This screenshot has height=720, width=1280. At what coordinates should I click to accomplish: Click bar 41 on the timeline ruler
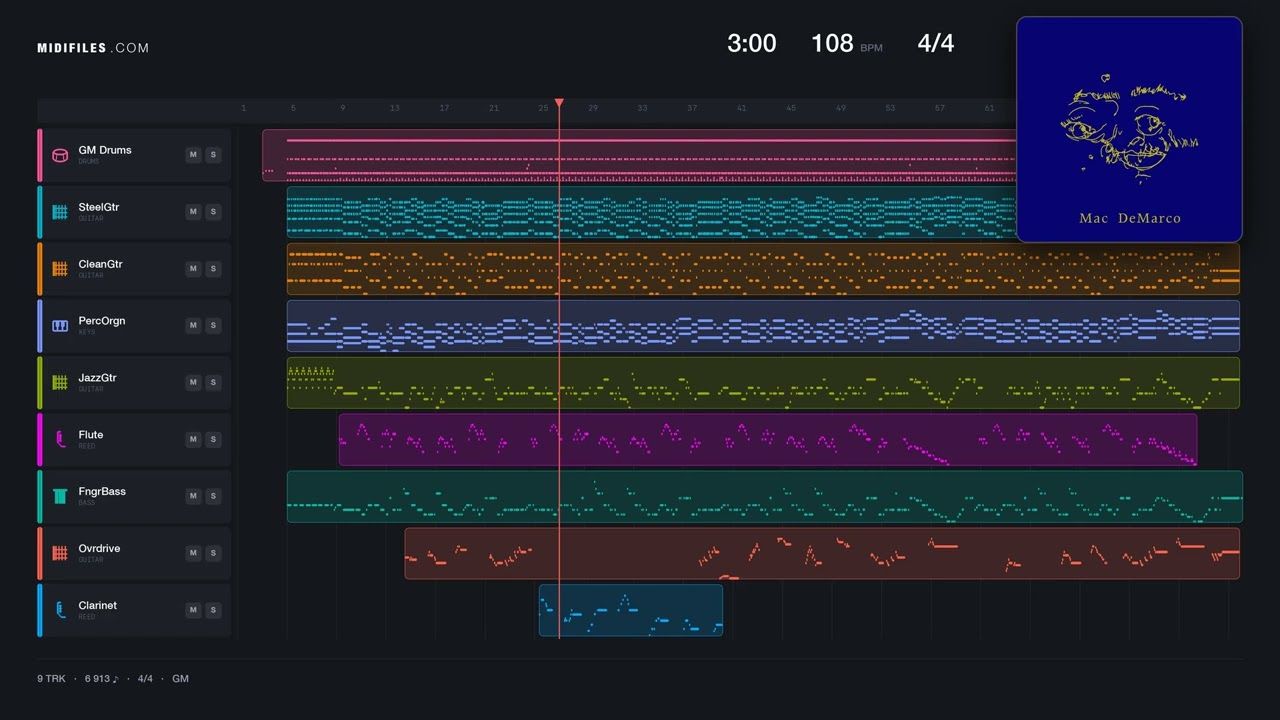coord(741,108)
